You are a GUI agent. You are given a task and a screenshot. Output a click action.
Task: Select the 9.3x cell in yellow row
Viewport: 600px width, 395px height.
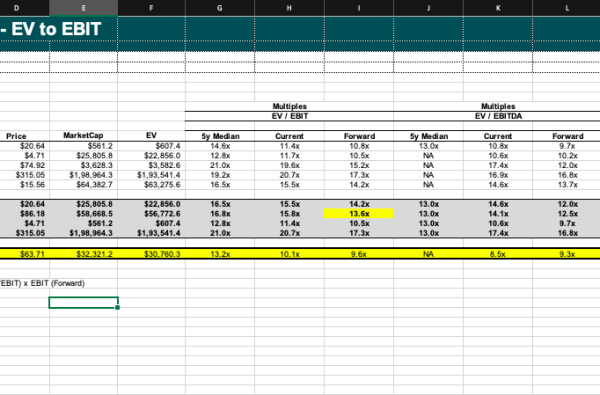pos(567,254)
